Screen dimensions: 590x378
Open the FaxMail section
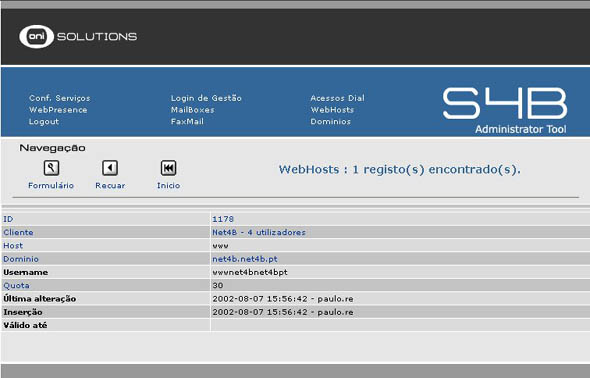(187, 121)
